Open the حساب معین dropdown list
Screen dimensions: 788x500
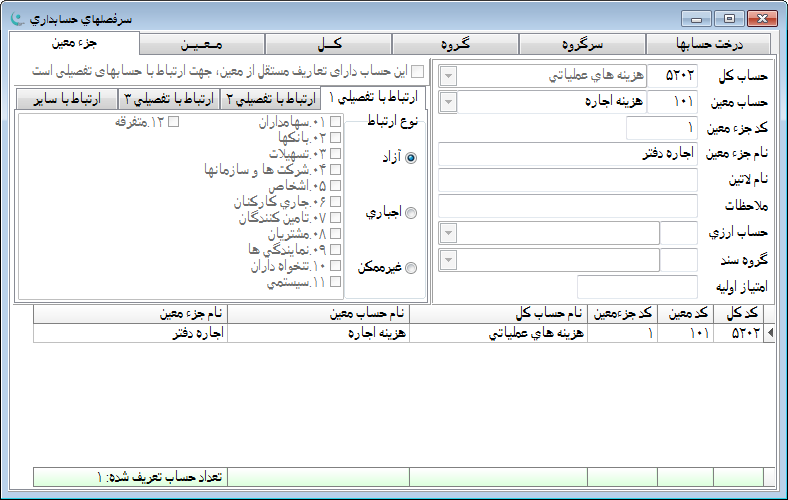[448, 102]
